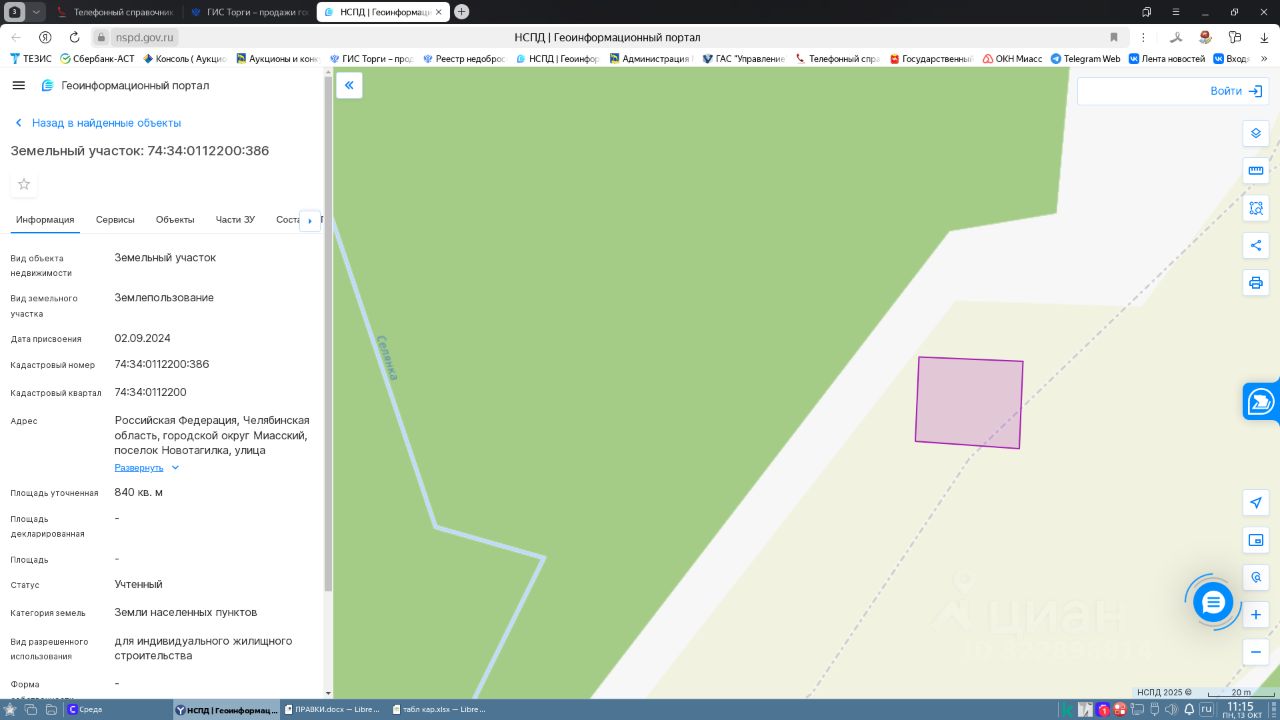
Task: Open the star application launcher in the taskbar
Action: point(10,710)
